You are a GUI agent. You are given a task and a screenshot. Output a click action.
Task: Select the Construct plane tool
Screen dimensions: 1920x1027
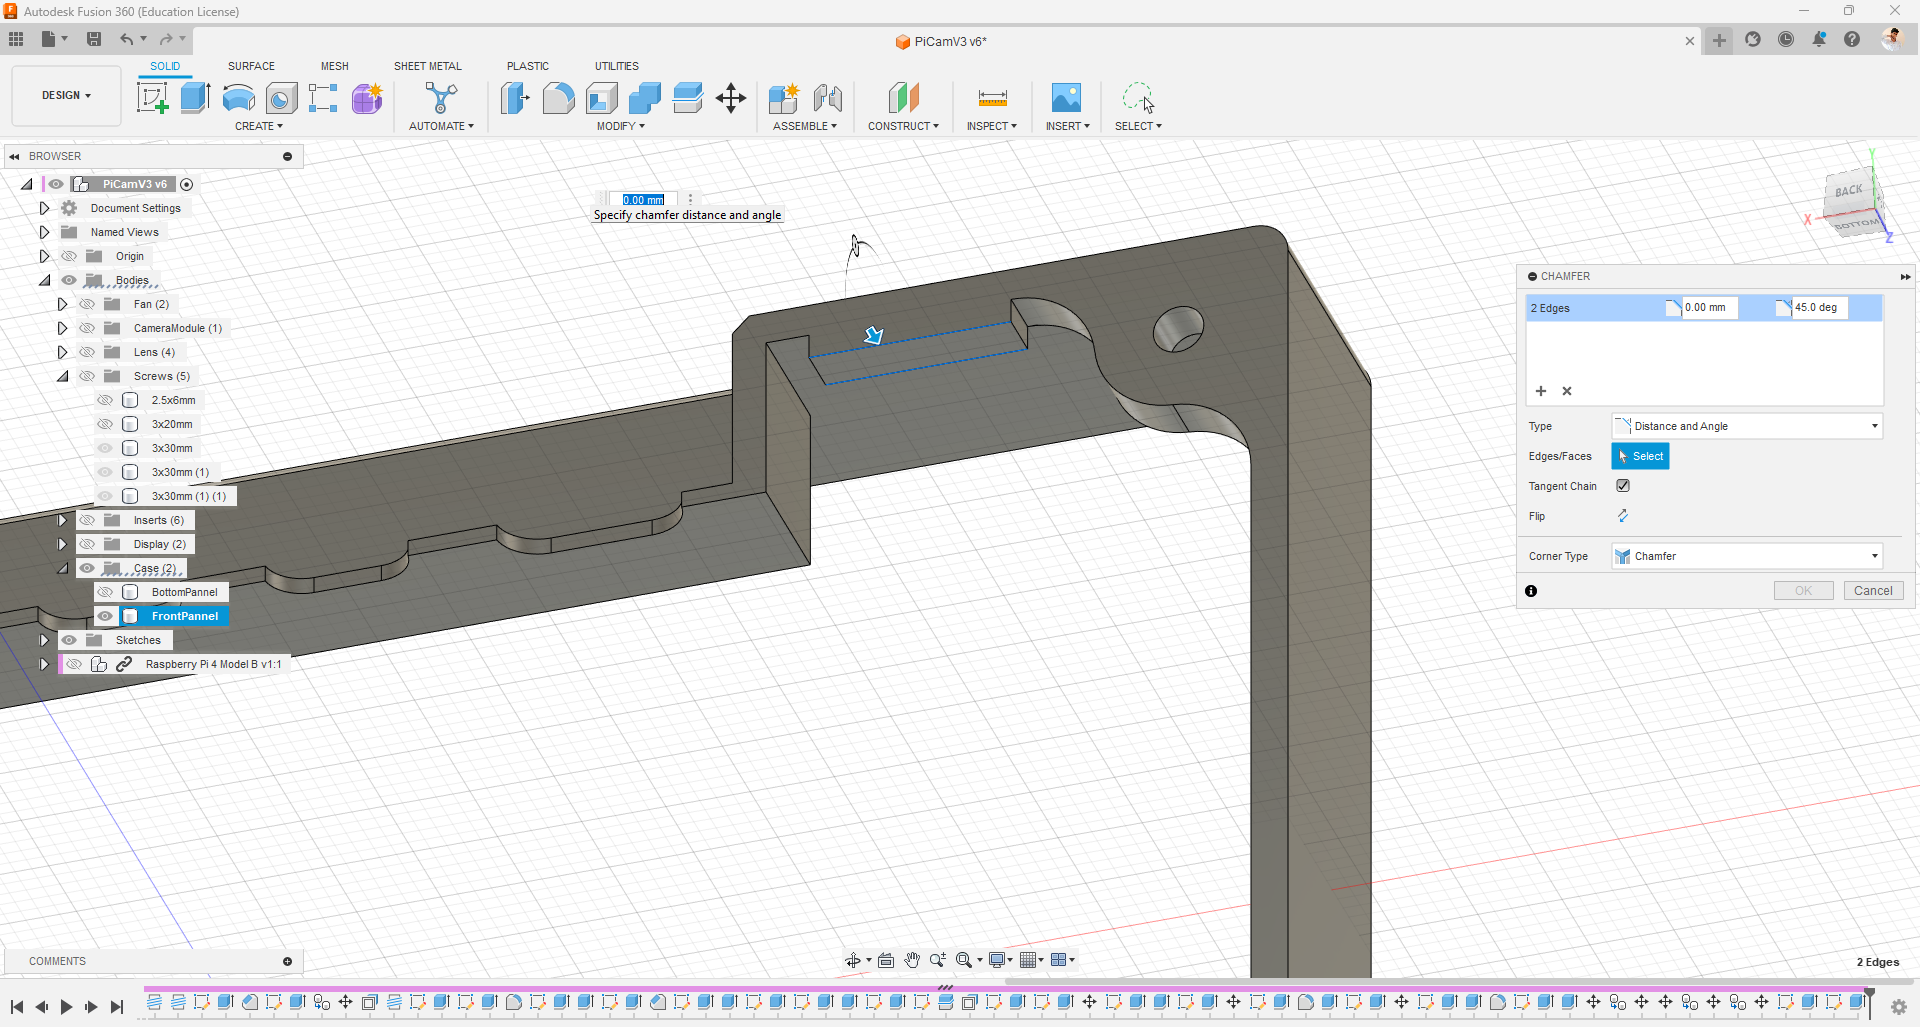pos(903,98)
